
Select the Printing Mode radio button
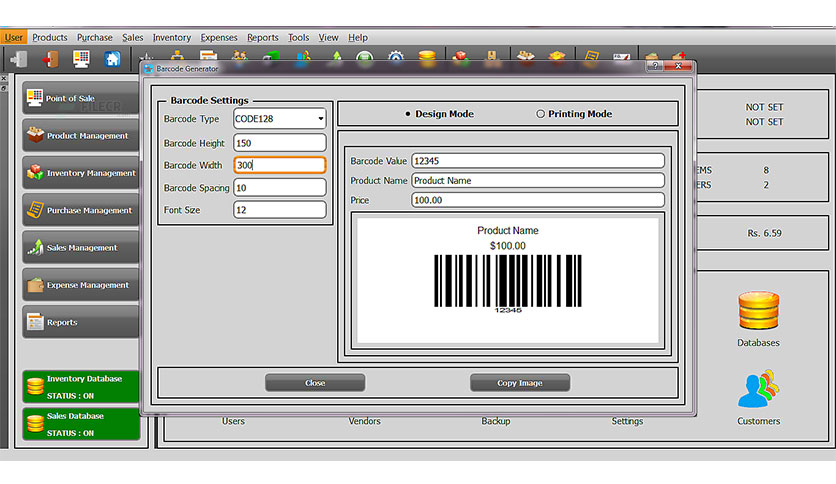point(540,114)
